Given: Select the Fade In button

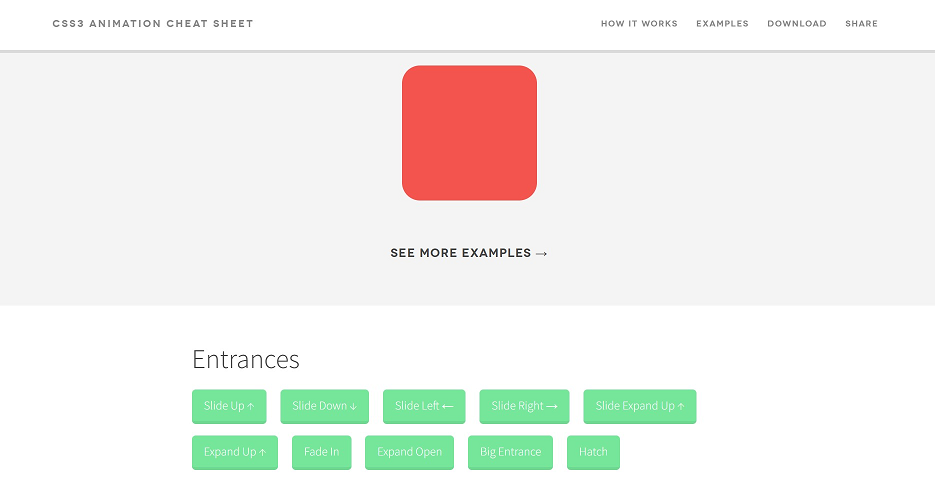Looking at the screenshot, I should click(321, 452).
